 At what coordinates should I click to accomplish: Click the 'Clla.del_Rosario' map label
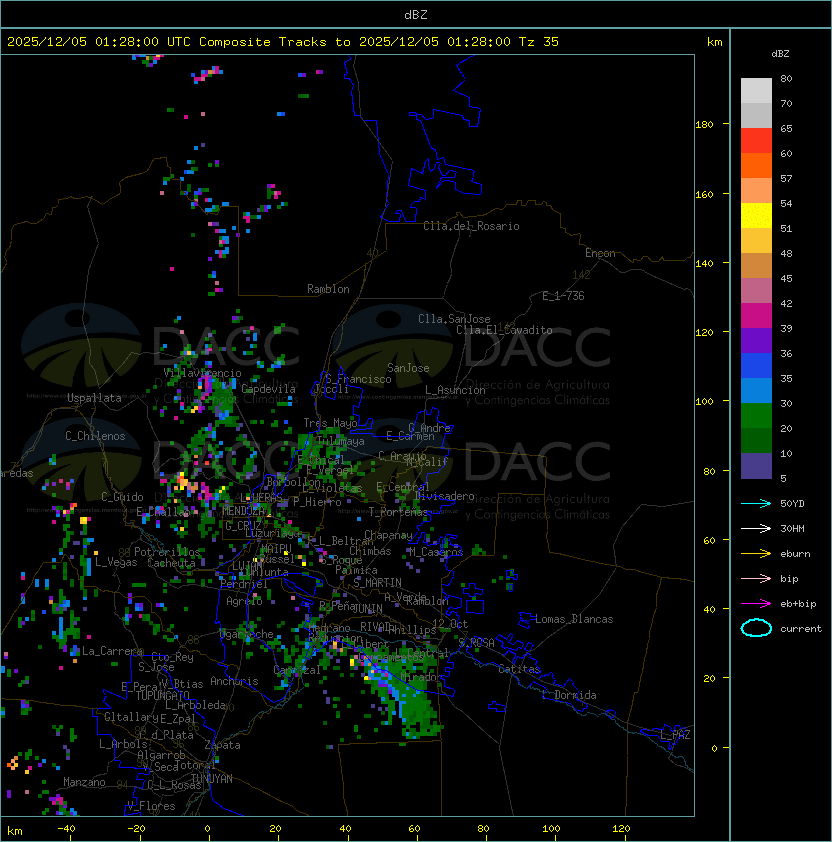471,226
